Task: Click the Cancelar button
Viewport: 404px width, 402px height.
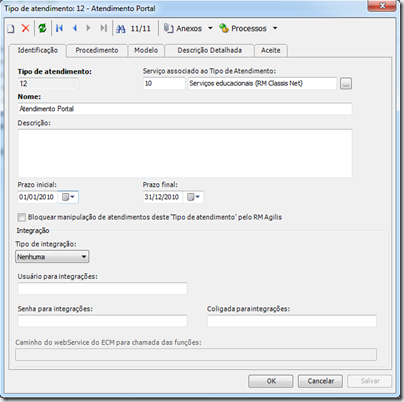Action: [x=320, y=381]
